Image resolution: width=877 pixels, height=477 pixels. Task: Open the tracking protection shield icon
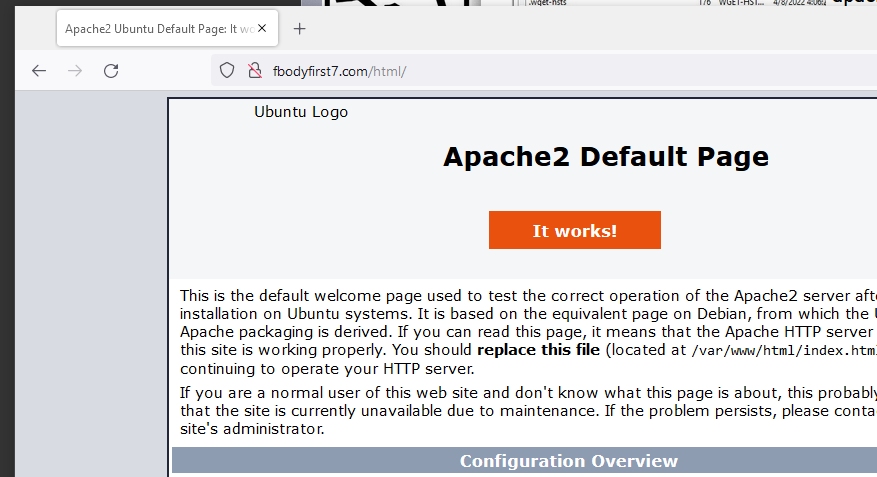(227, 70)
